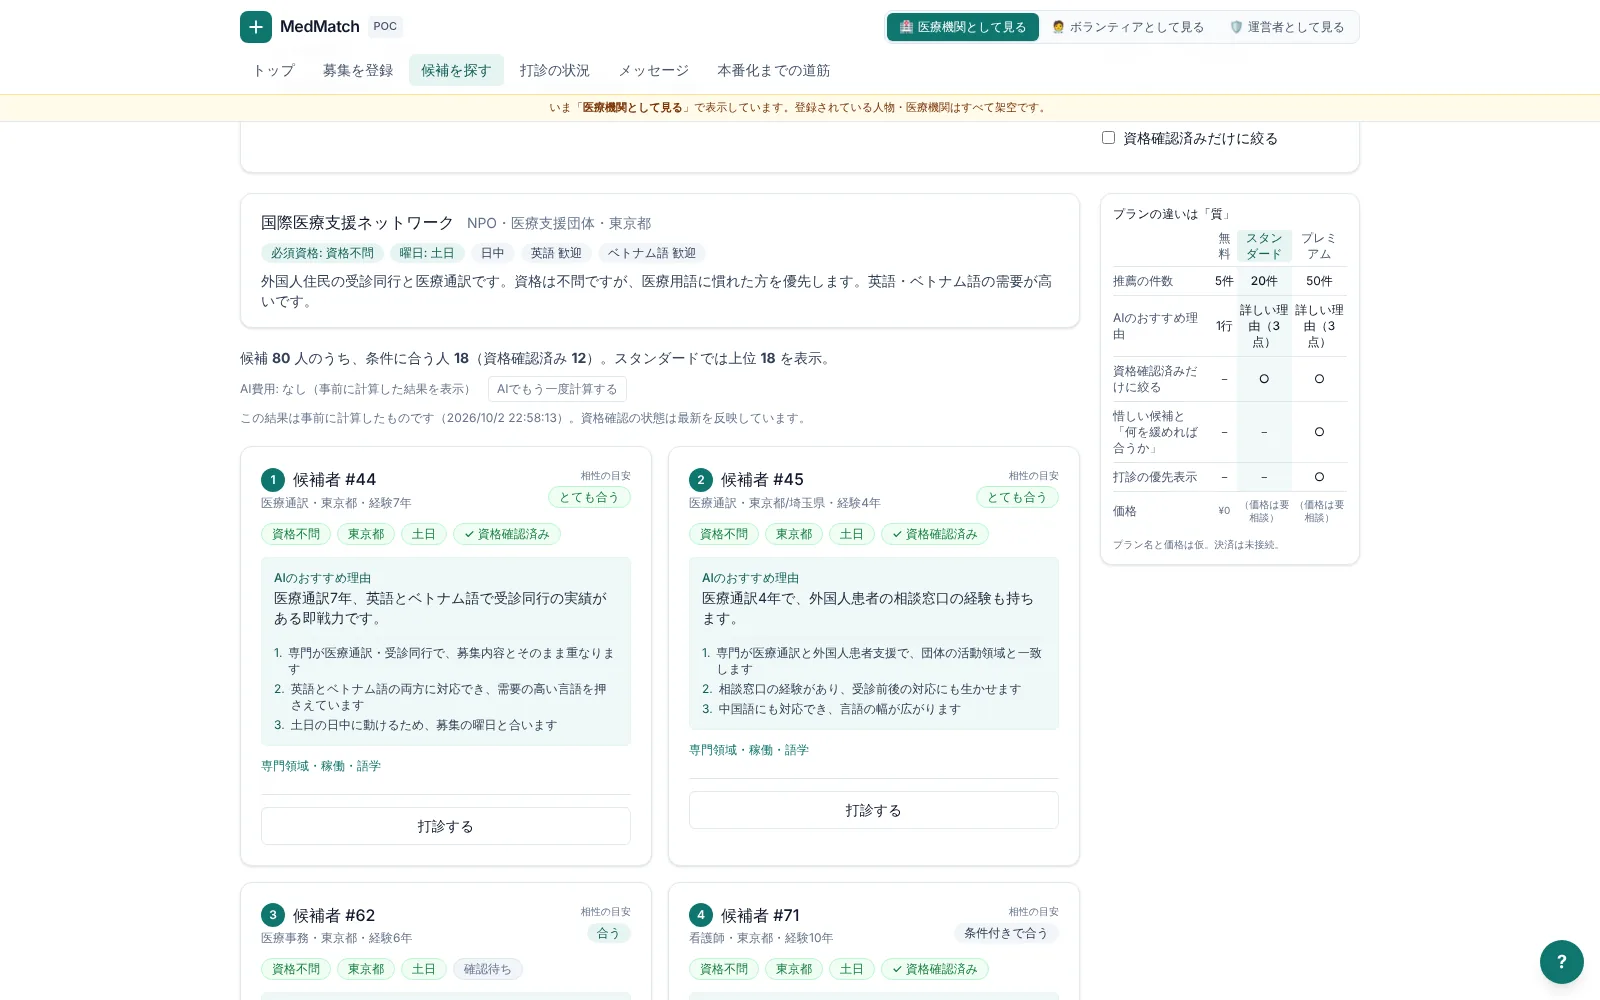Click the とても合う badge on 候補者 #45

click(x=1017, y=497)
